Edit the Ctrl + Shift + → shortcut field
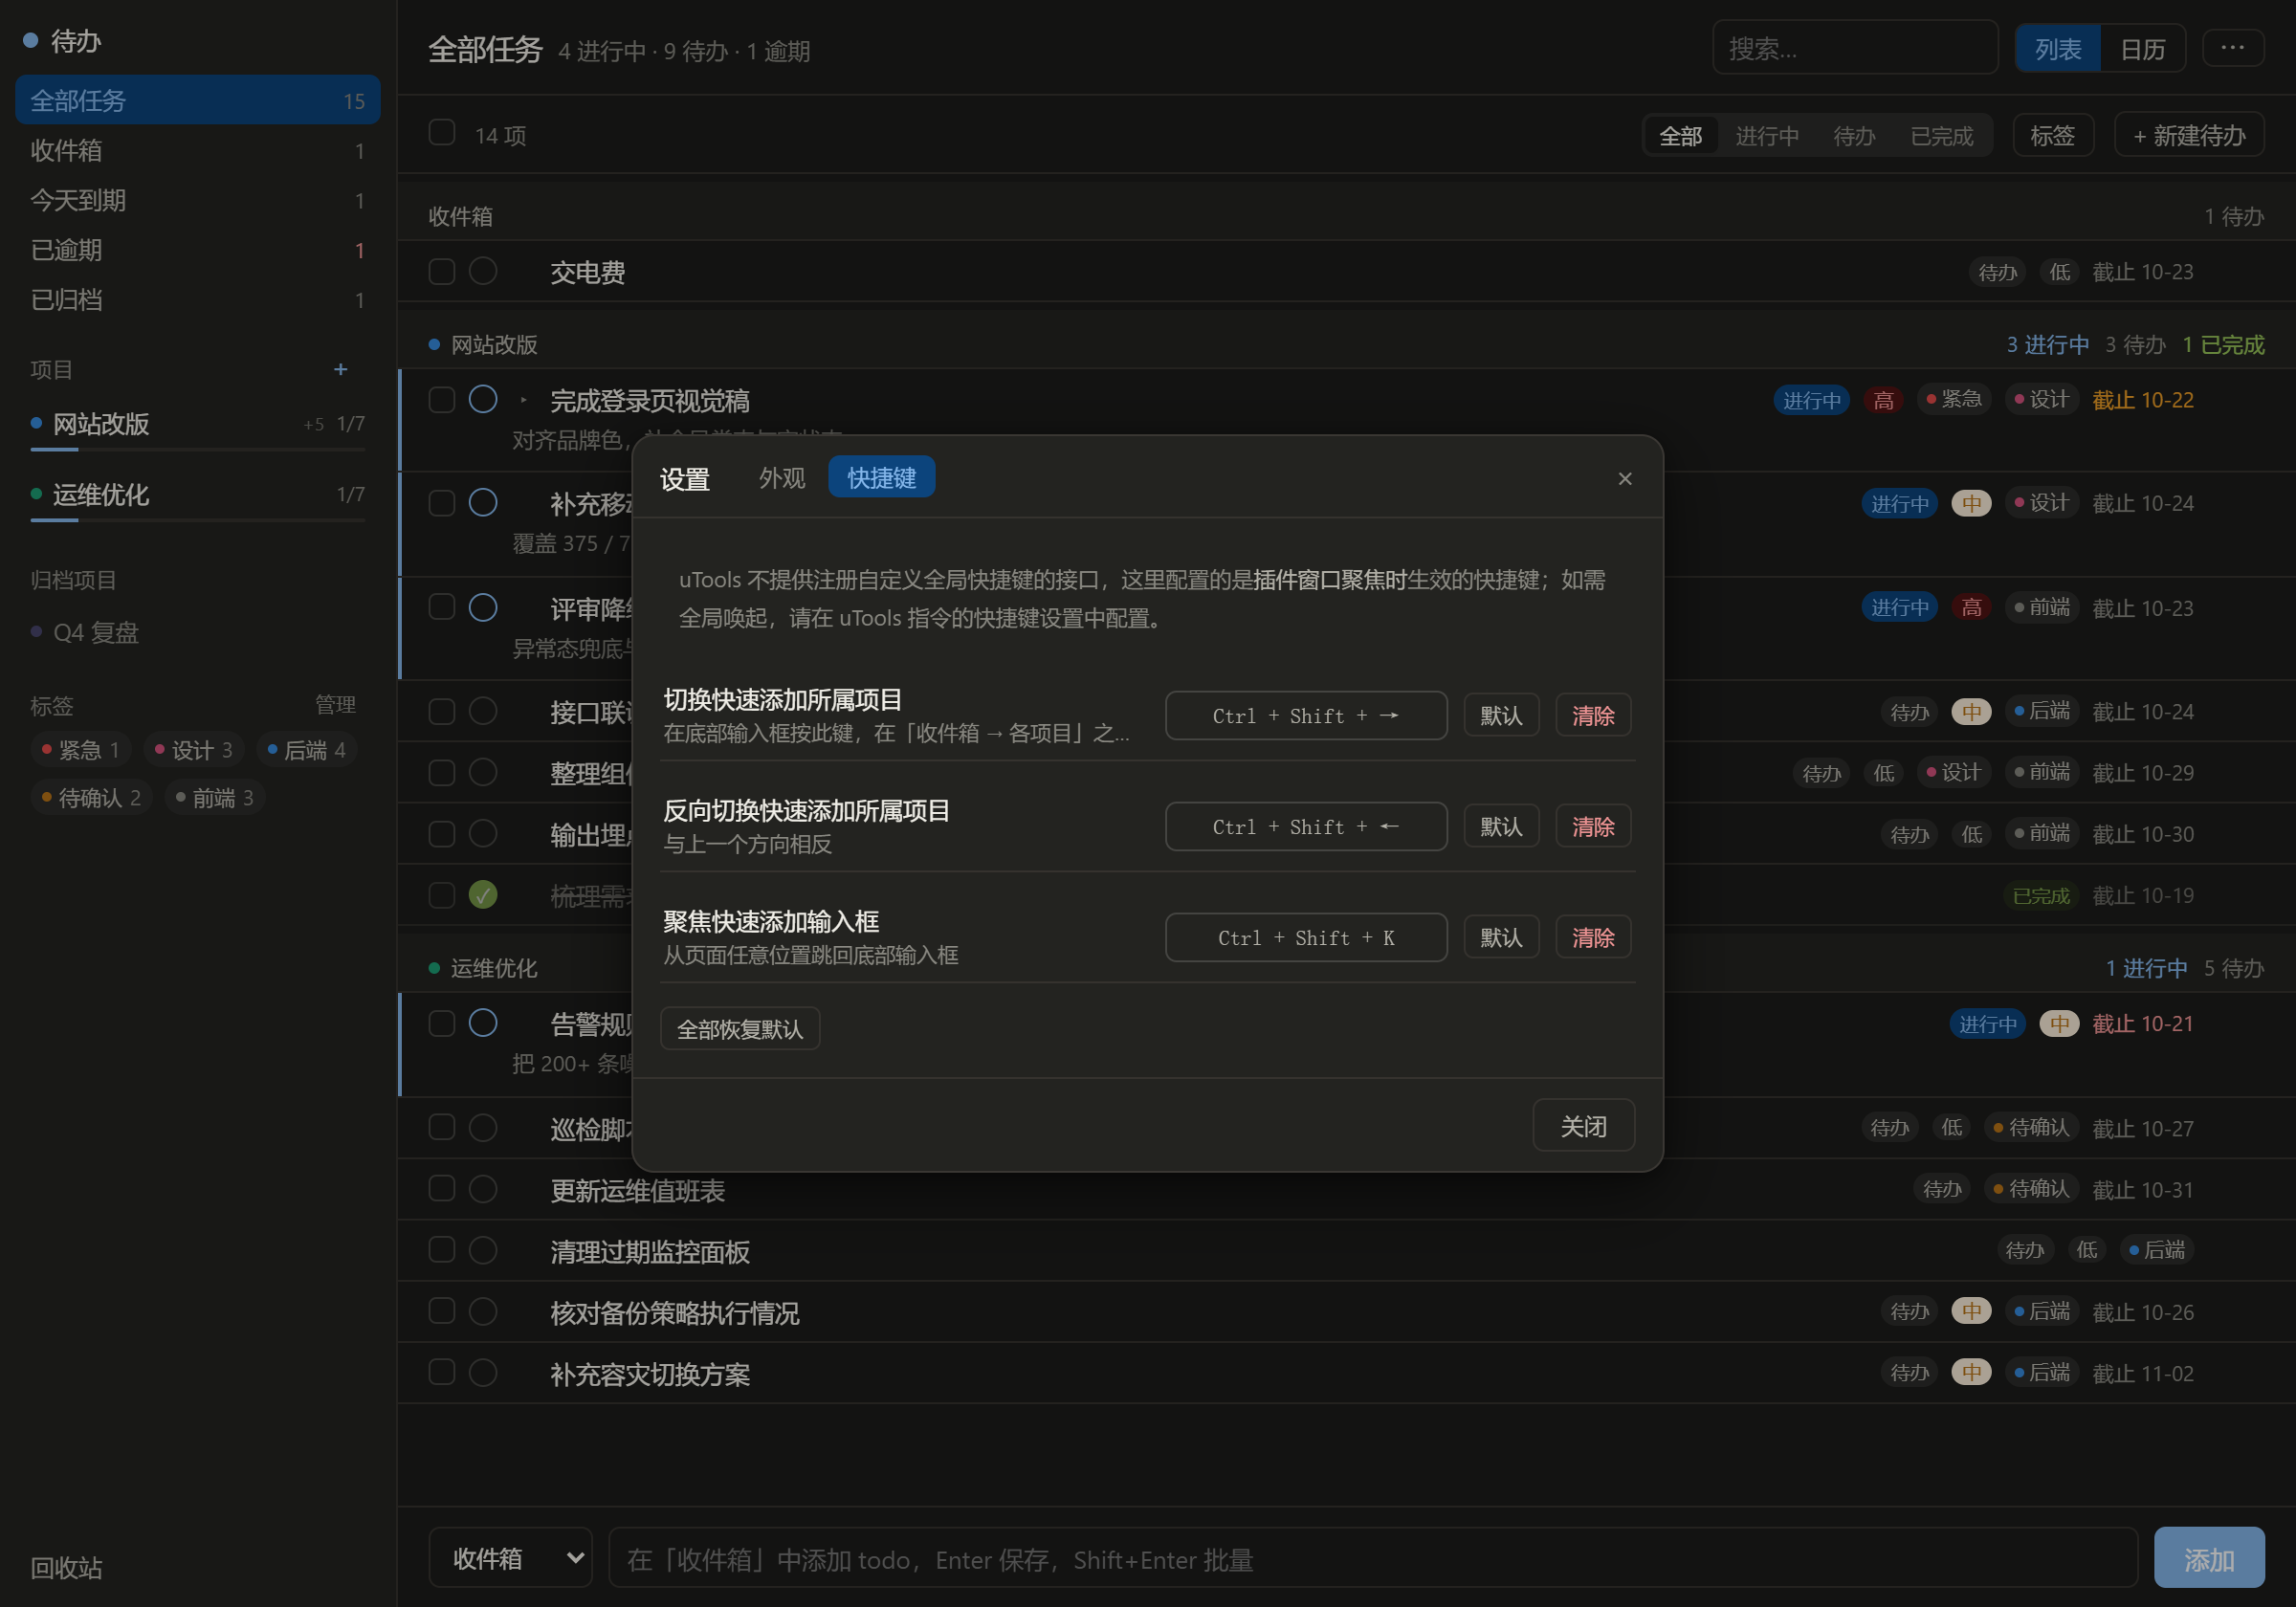This screenshot has width=2296, height=1607. click(1305, 715)
